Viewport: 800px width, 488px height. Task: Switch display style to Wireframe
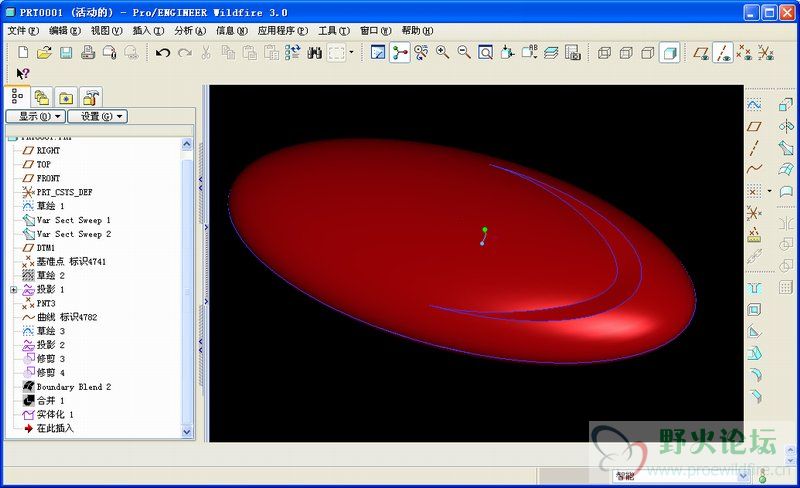(604, 53)
